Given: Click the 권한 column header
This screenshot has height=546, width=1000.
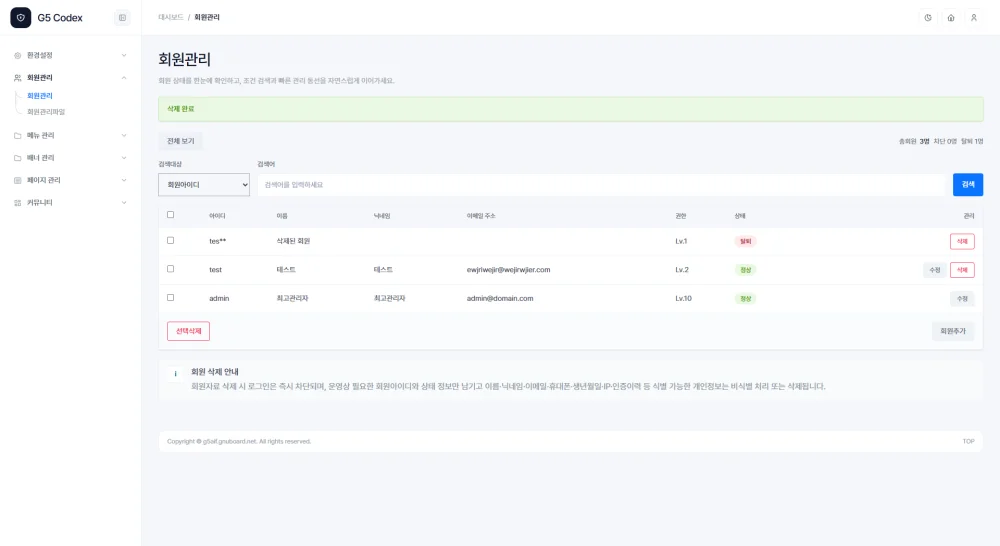Looking at the screenshot, I should (680, 216).
